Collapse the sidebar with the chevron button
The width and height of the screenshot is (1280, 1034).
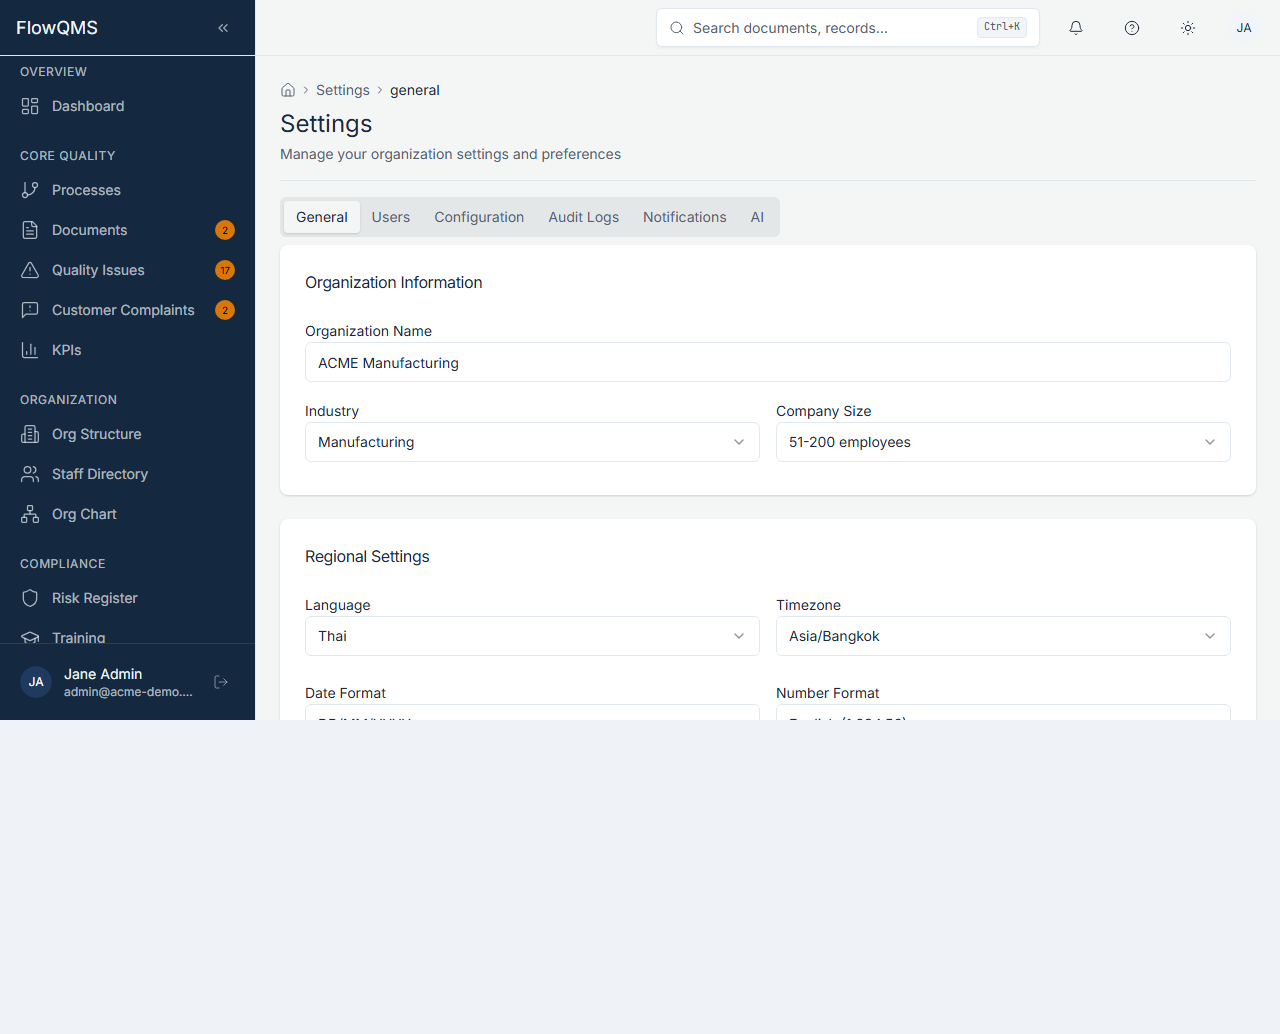pos(222,27)
